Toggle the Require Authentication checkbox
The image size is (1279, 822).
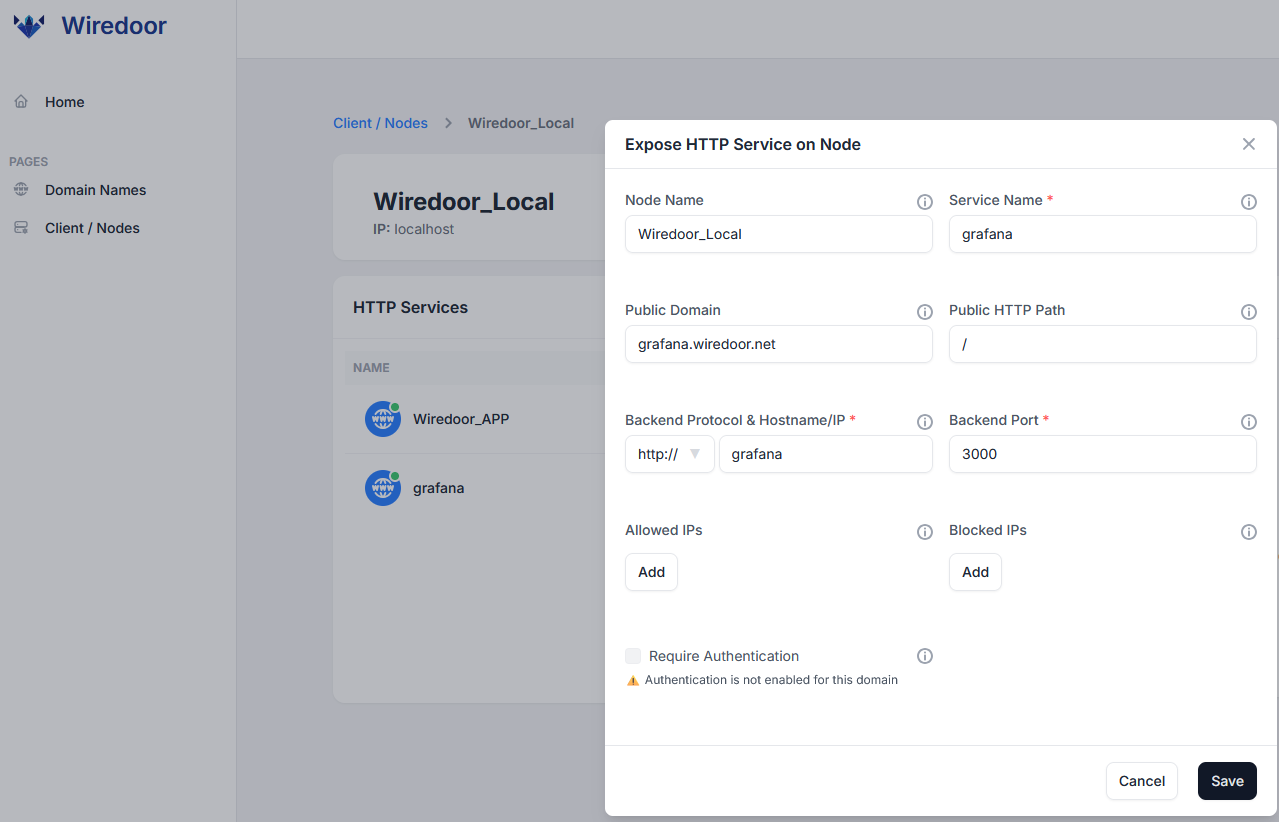pos(633,656)
